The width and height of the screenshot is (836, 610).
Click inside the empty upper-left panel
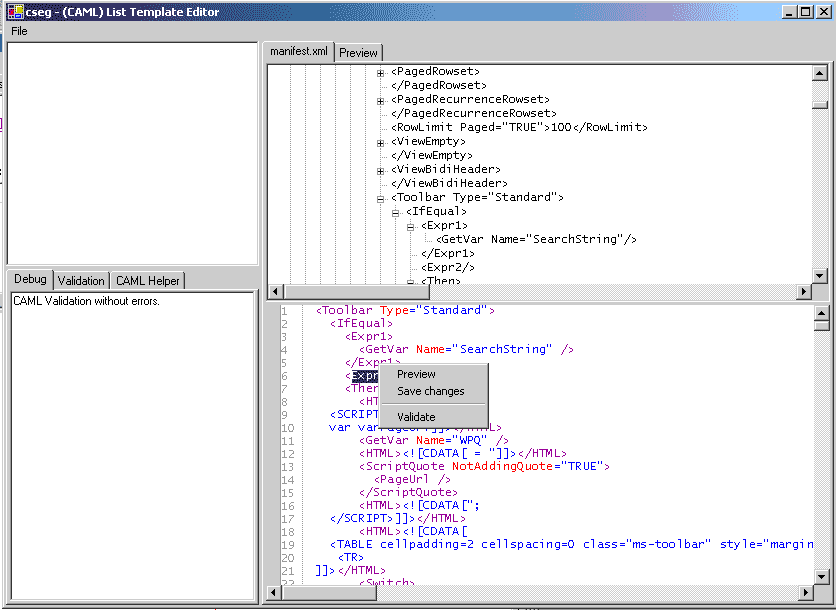pyautogui.click(x=132, y=153)
